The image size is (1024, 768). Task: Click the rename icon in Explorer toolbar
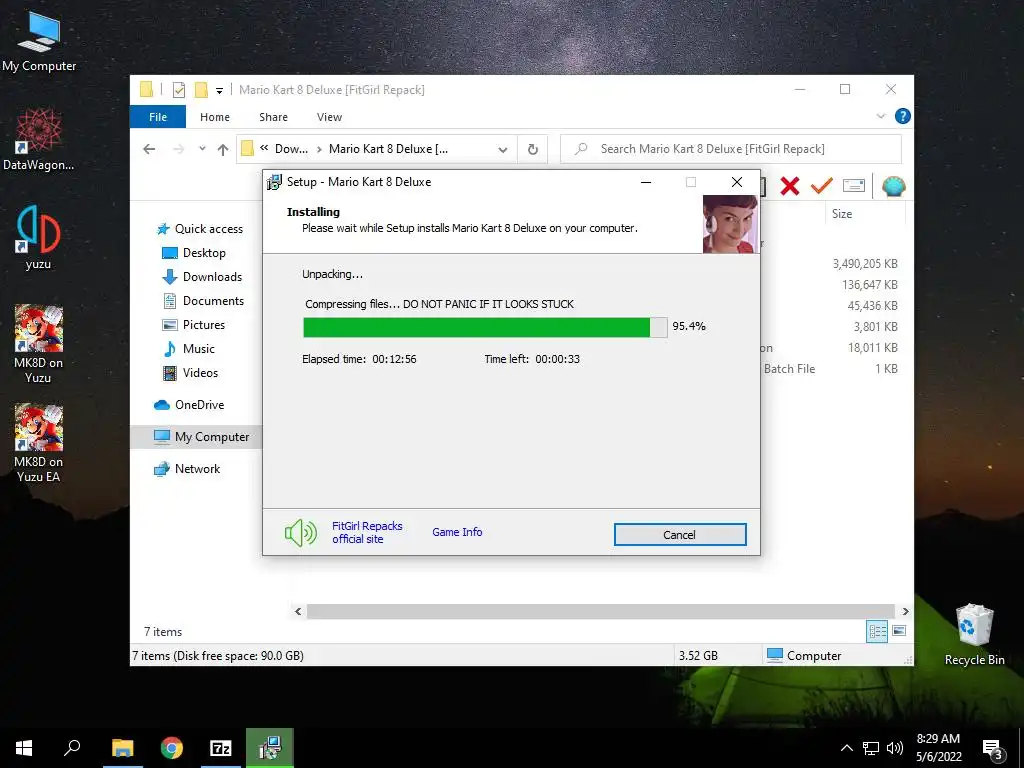854,186
